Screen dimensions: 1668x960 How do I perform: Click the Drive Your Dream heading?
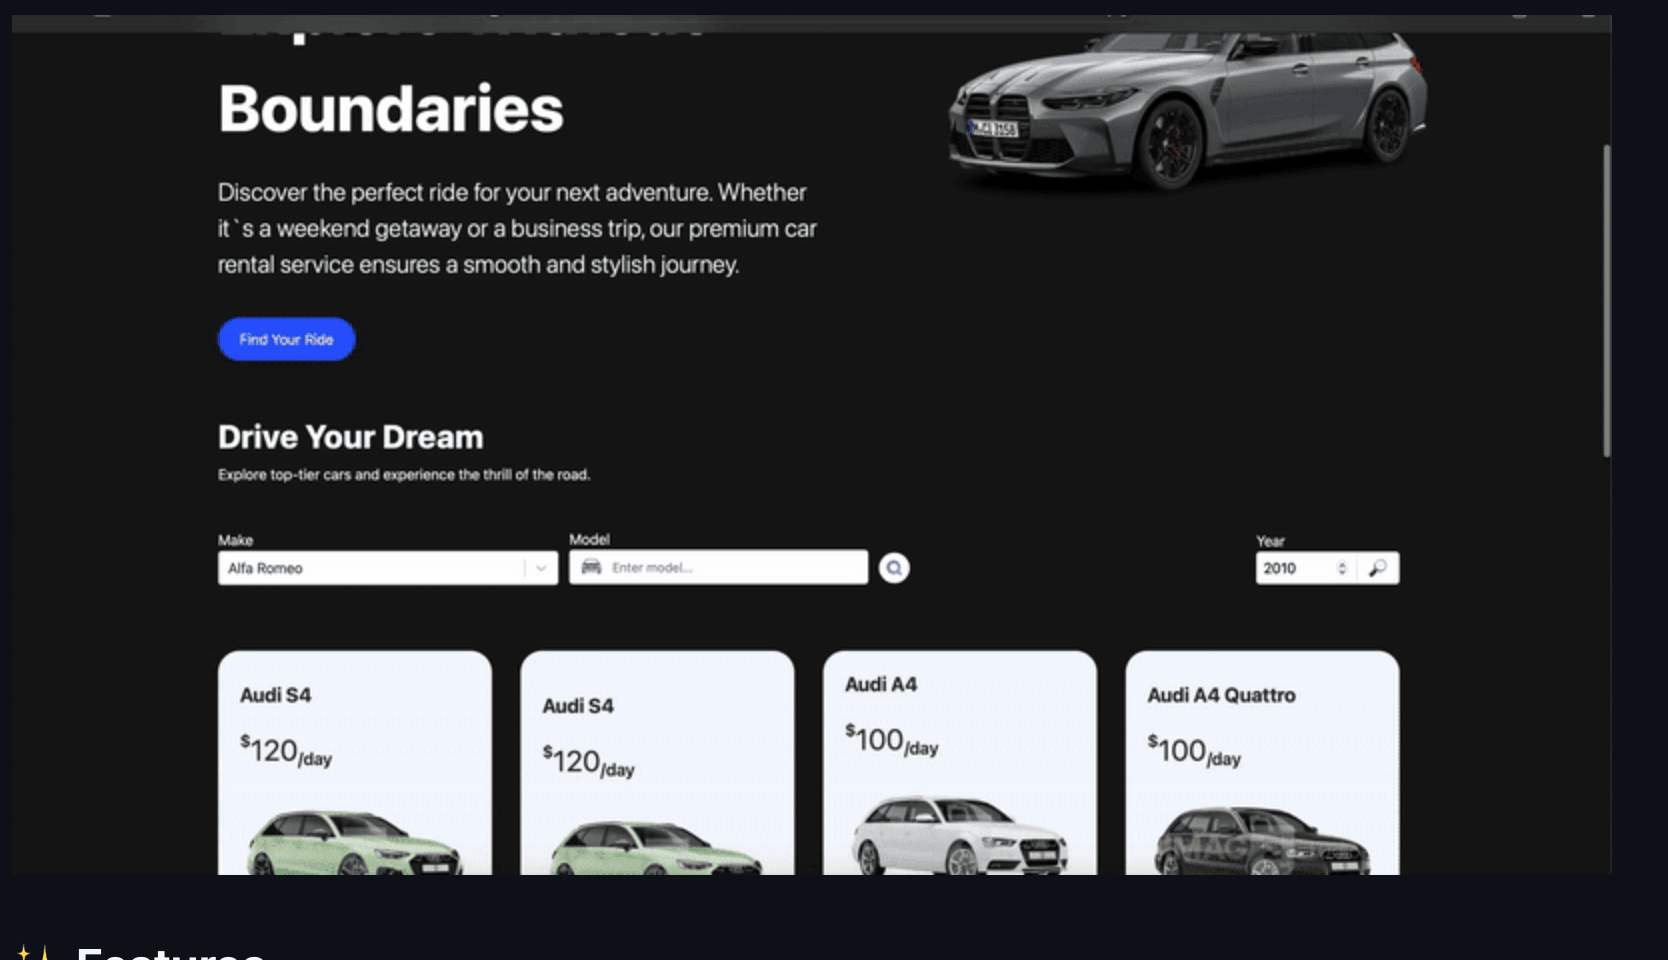point(351,437)
